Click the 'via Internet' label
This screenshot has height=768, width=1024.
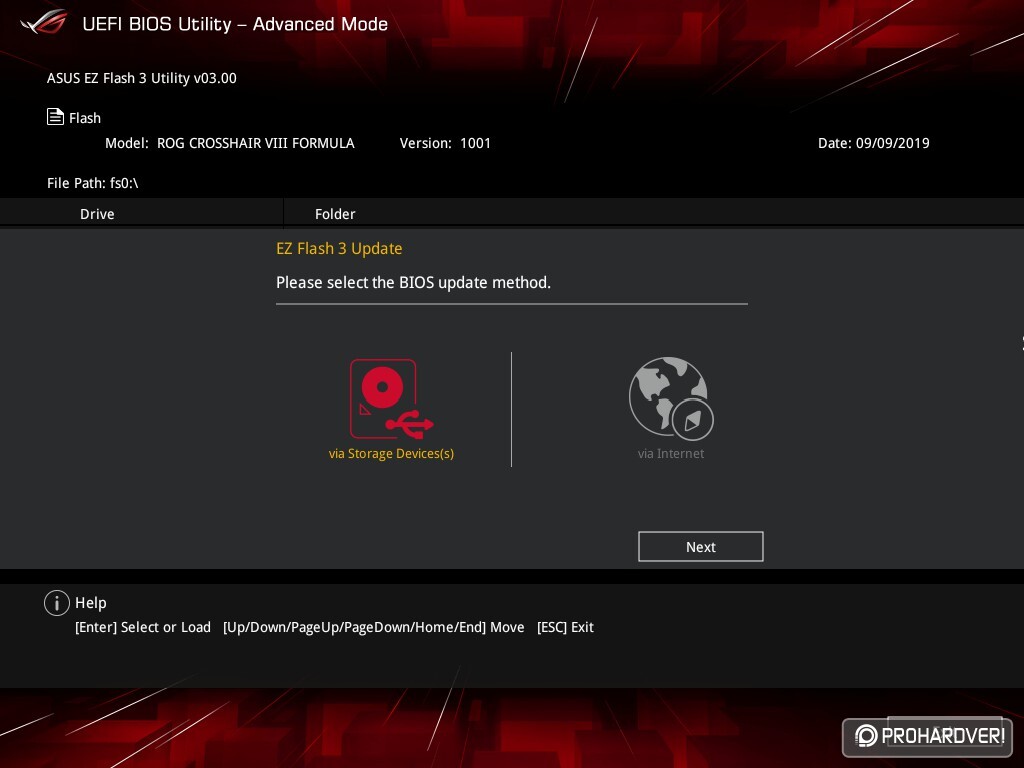[671, 453]
